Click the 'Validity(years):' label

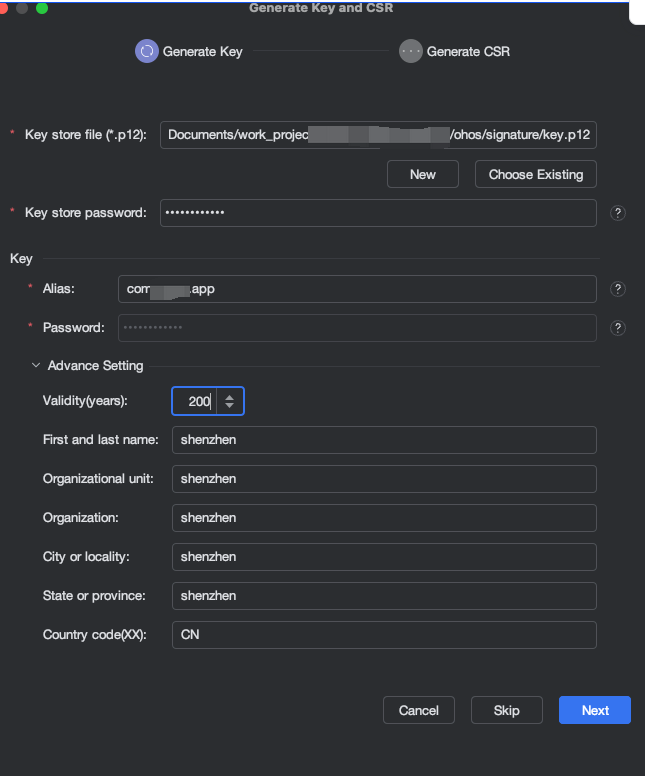[x=85, y=401]
